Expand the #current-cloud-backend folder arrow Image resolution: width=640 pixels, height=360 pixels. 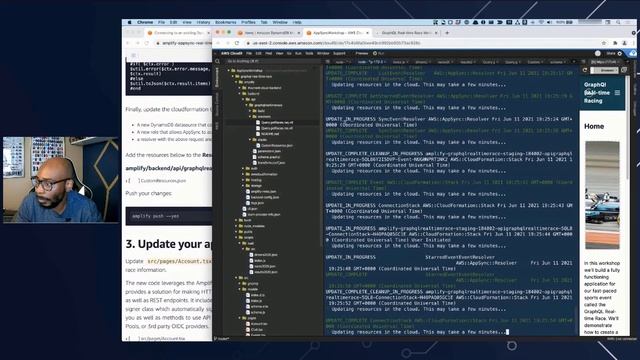240,88
